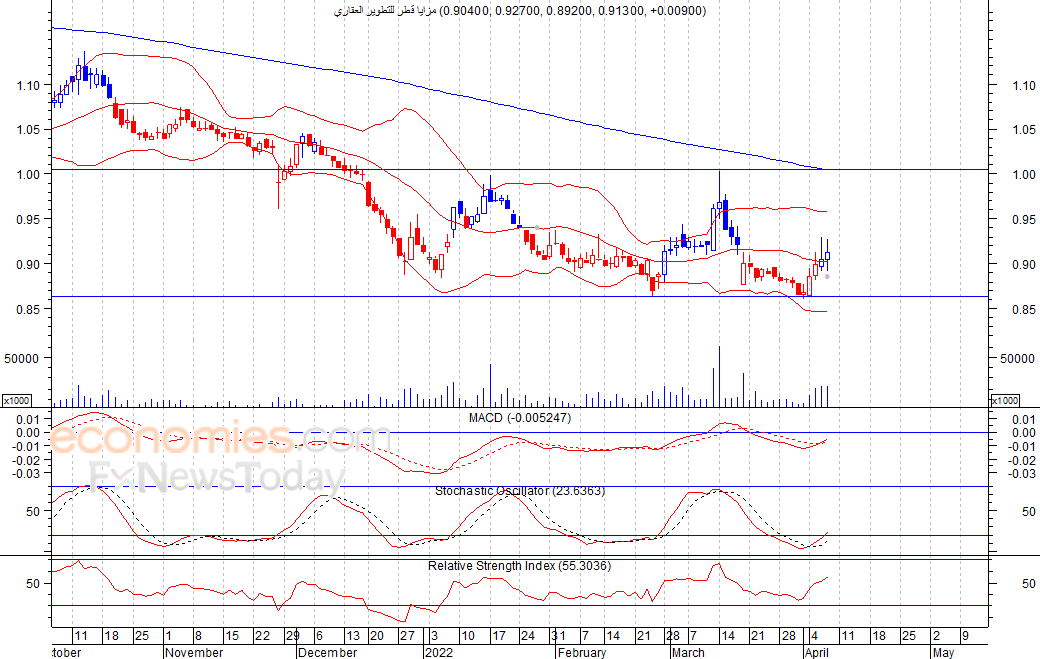Click the Relative Strength Index label
The height and width of the screenshot is (659, 1040).
519,566
